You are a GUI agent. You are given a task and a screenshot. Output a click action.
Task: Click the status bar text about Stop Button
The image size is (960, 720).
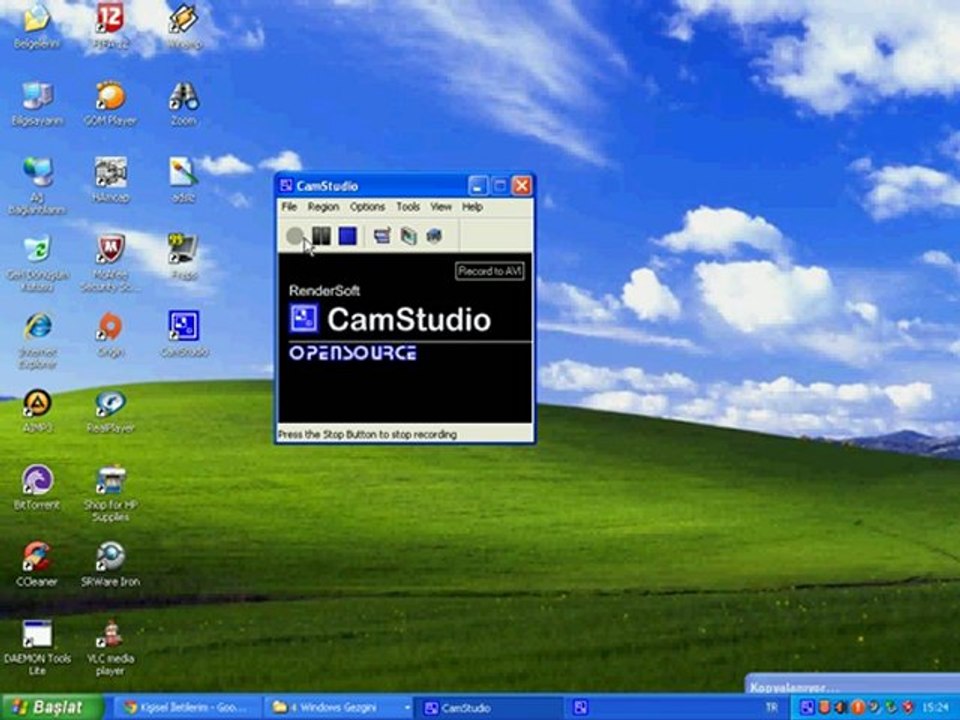coord(367,434)
